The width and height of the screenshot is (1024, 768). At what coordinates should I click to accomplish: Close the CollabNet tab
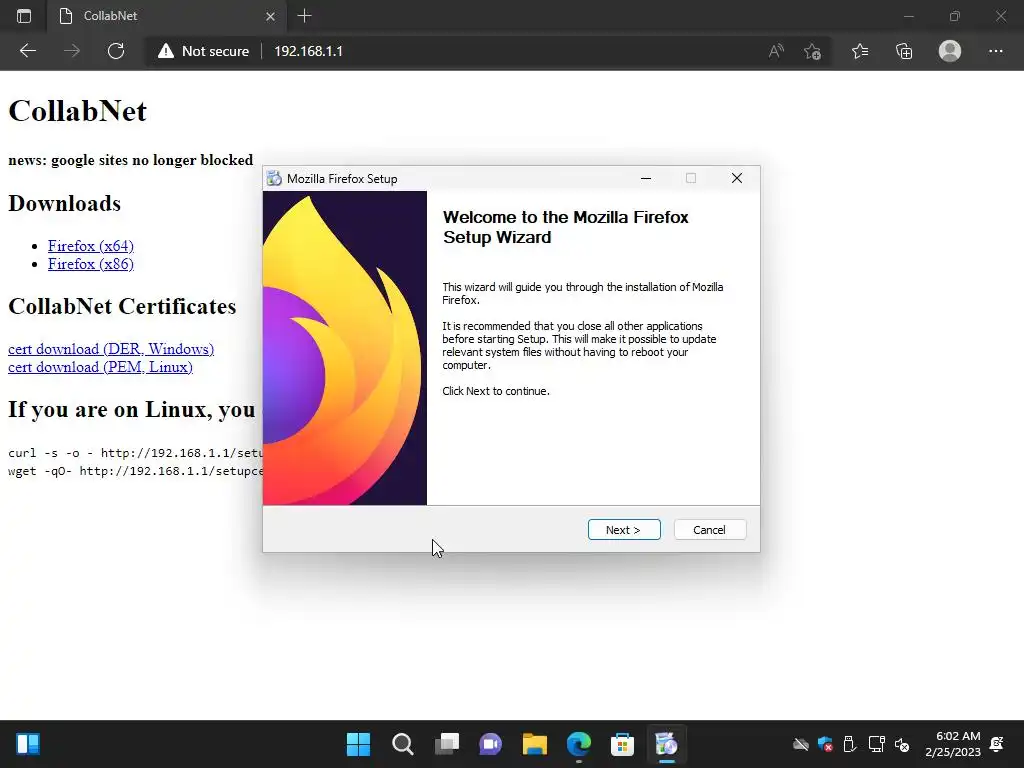(x=270, y=16)
